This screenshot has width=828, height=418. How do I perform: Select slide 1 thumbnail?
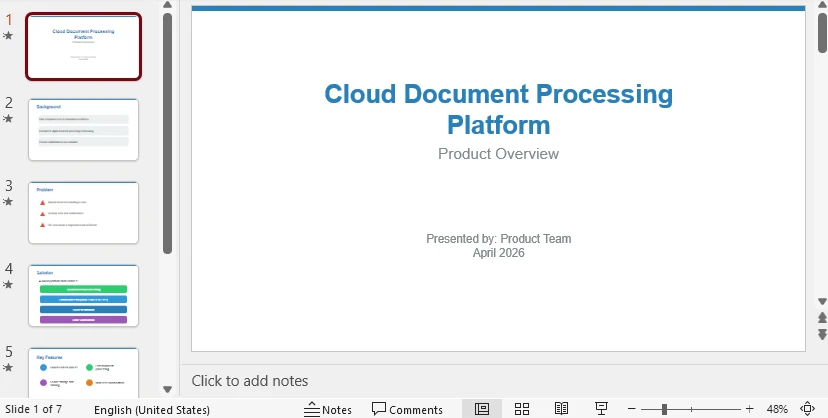pos(83,46)
